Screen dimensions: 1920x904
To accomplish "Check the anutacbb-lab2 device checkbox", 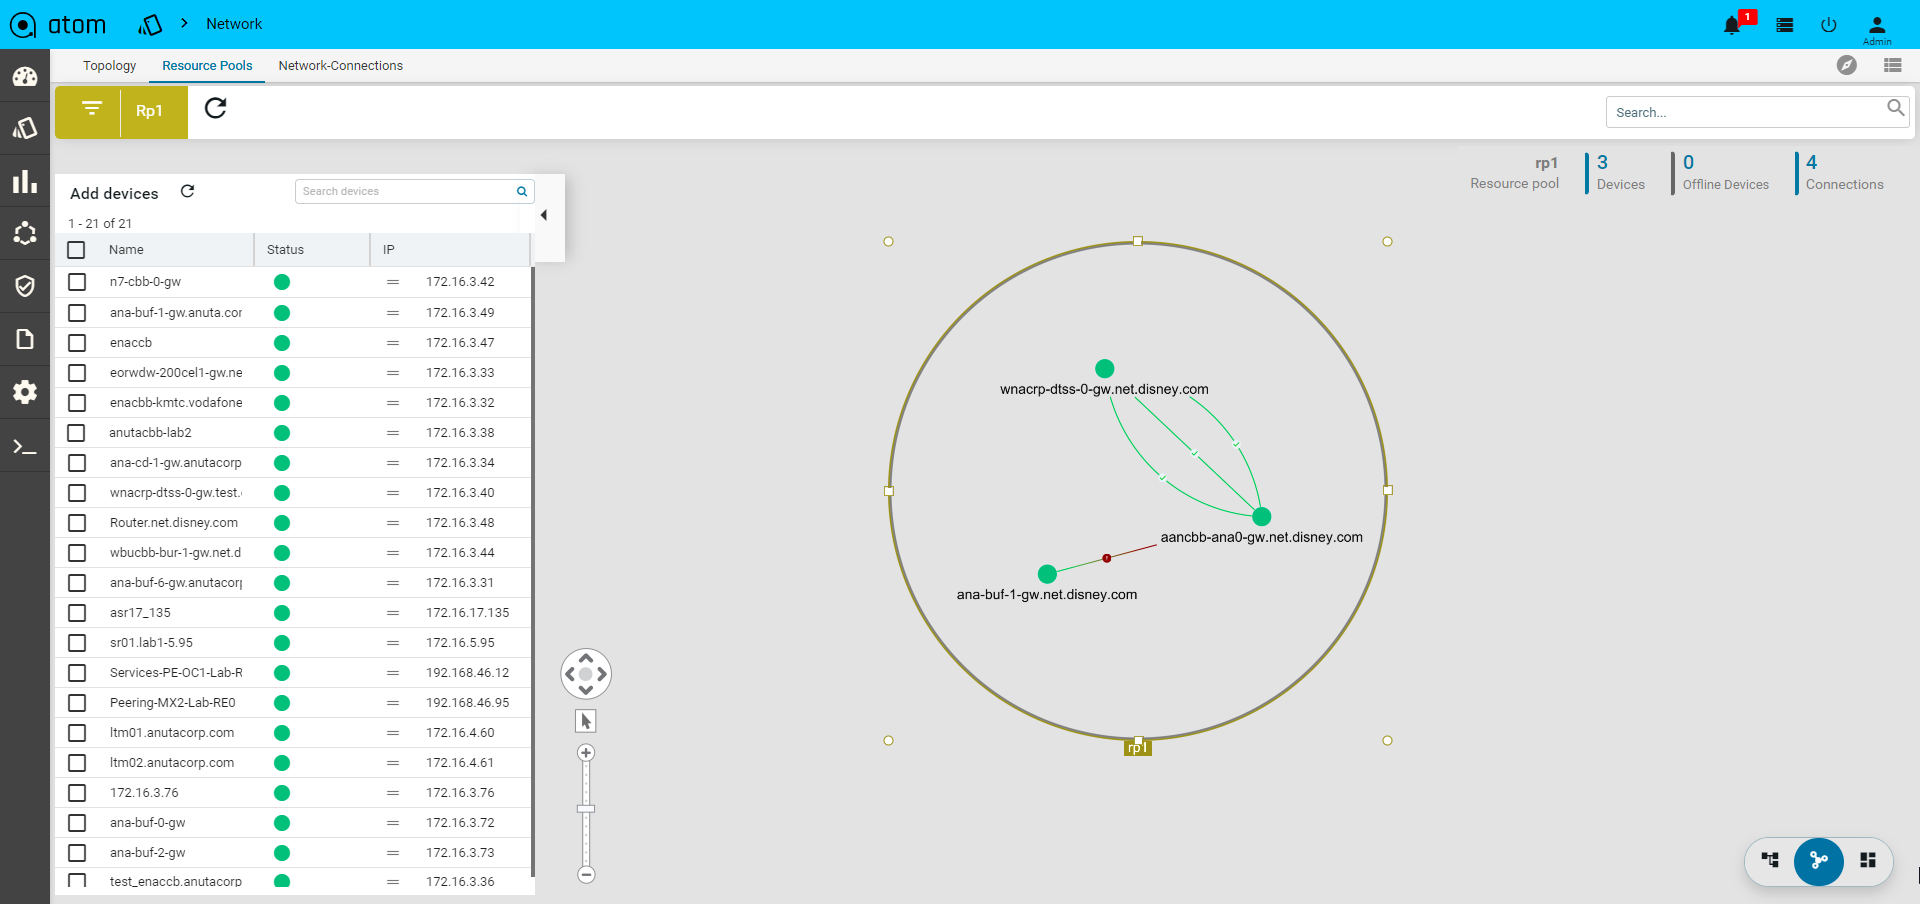I will 76,433.
